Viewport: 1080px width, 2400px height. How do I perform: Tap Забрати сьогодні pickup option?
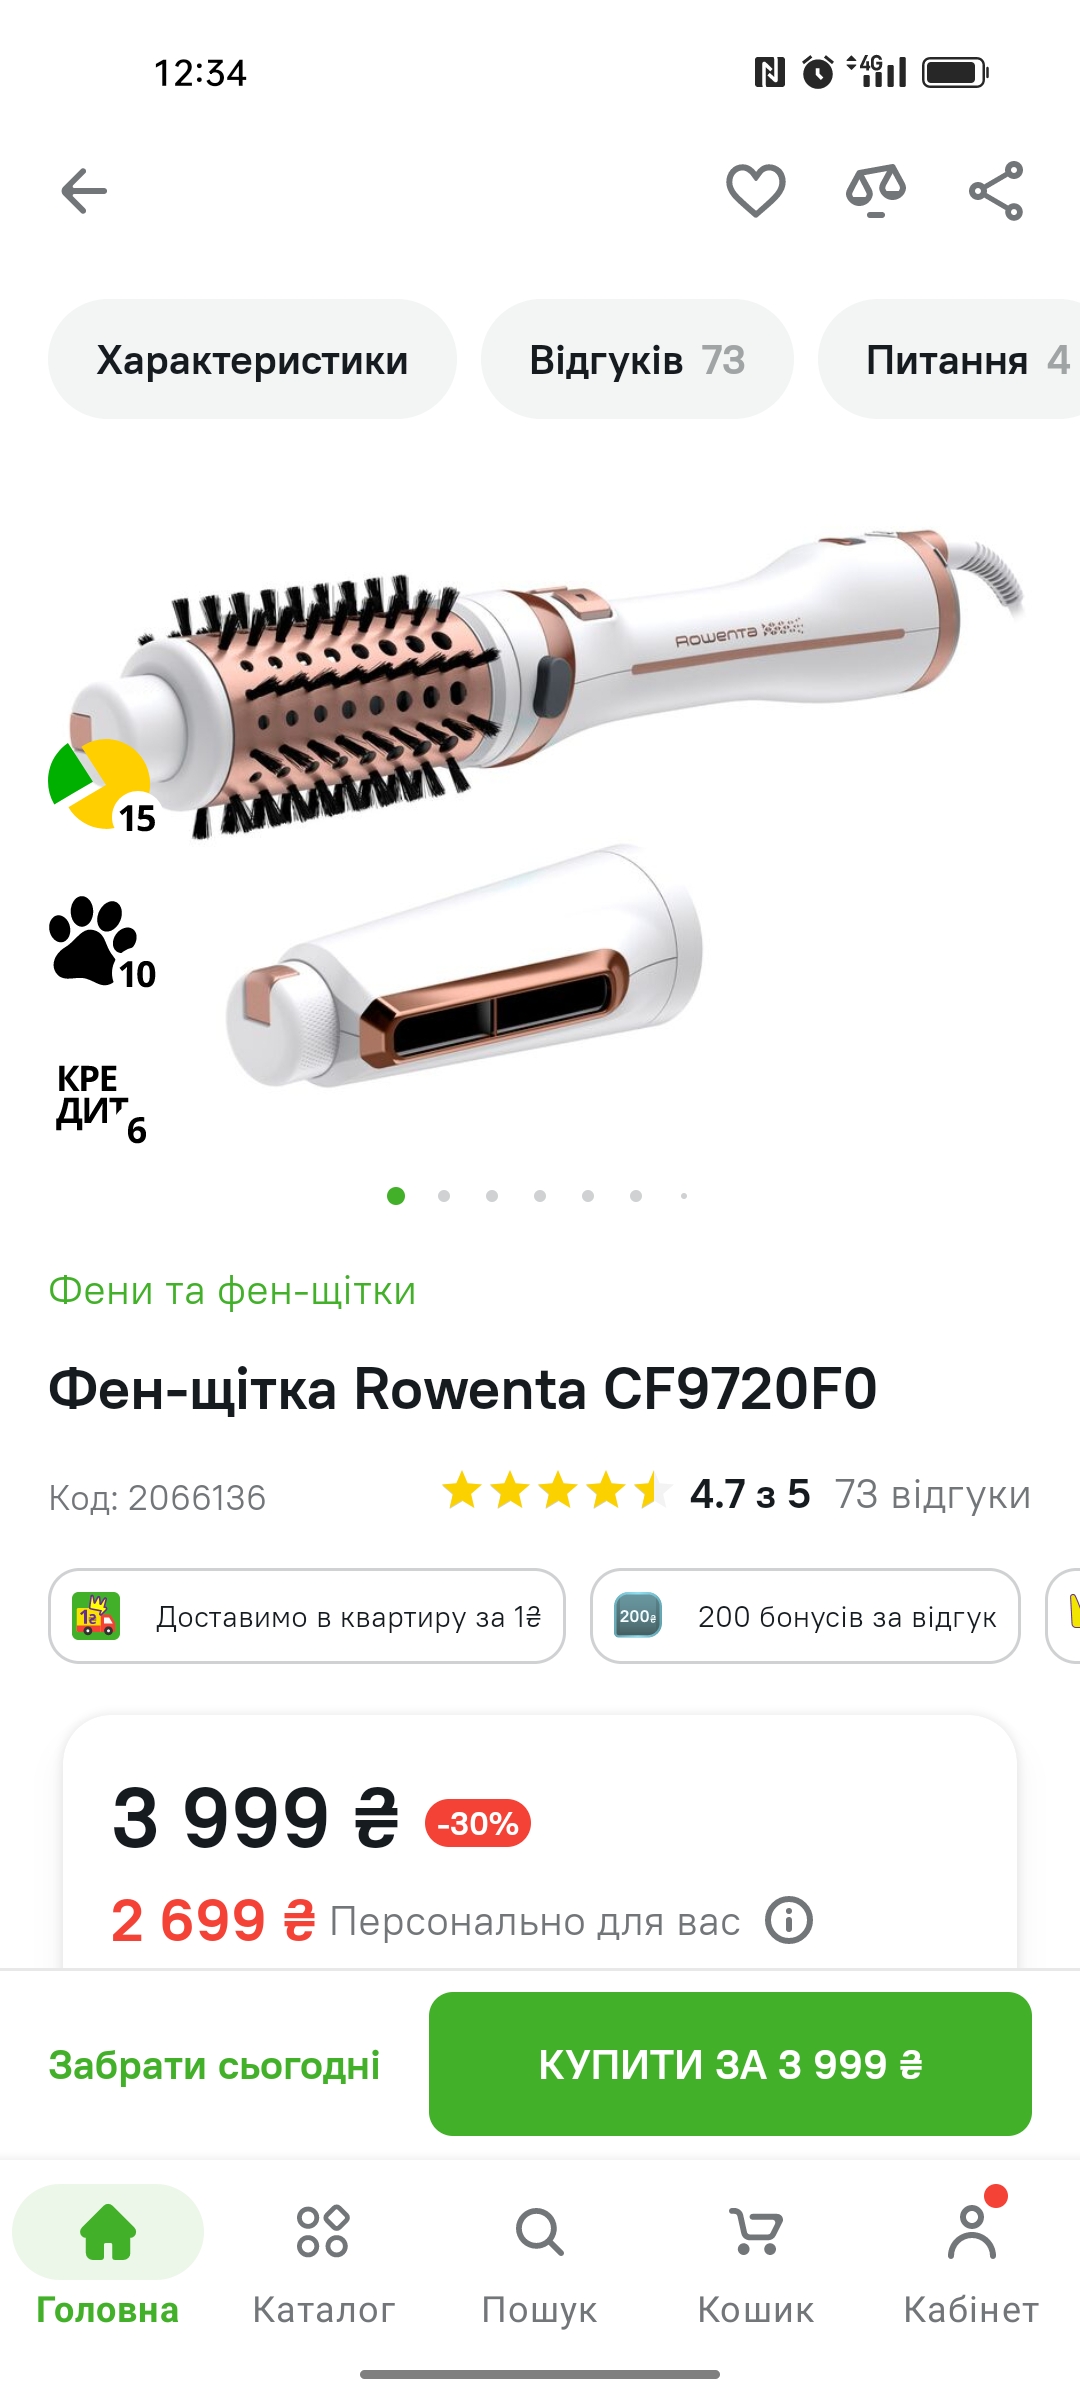coord(214,2065)
